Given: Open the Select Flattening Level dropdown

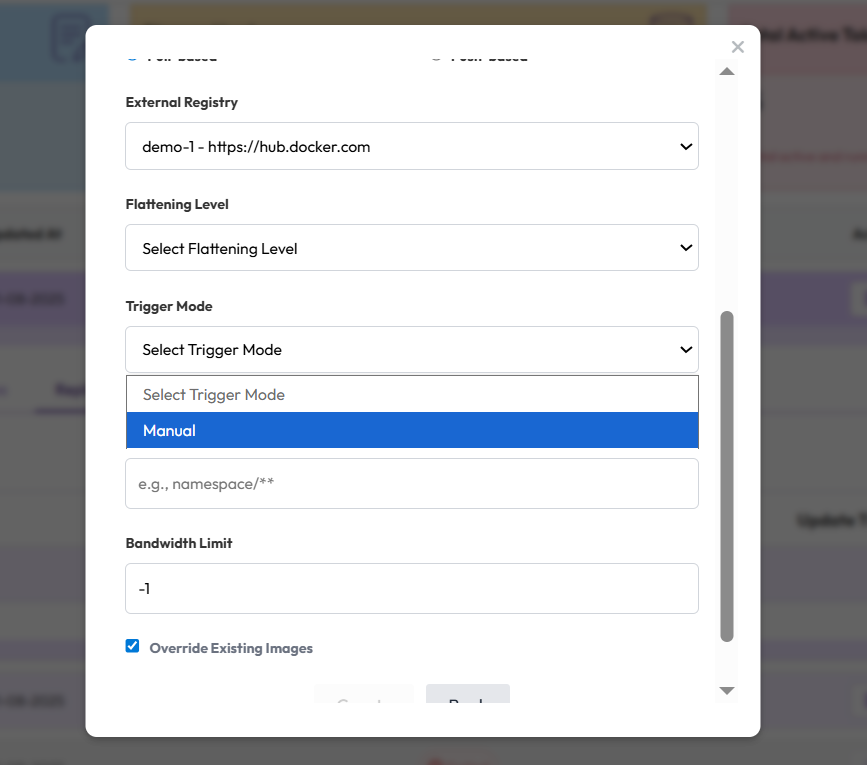Looking at the screenshot, I should [x=412, y=248].
